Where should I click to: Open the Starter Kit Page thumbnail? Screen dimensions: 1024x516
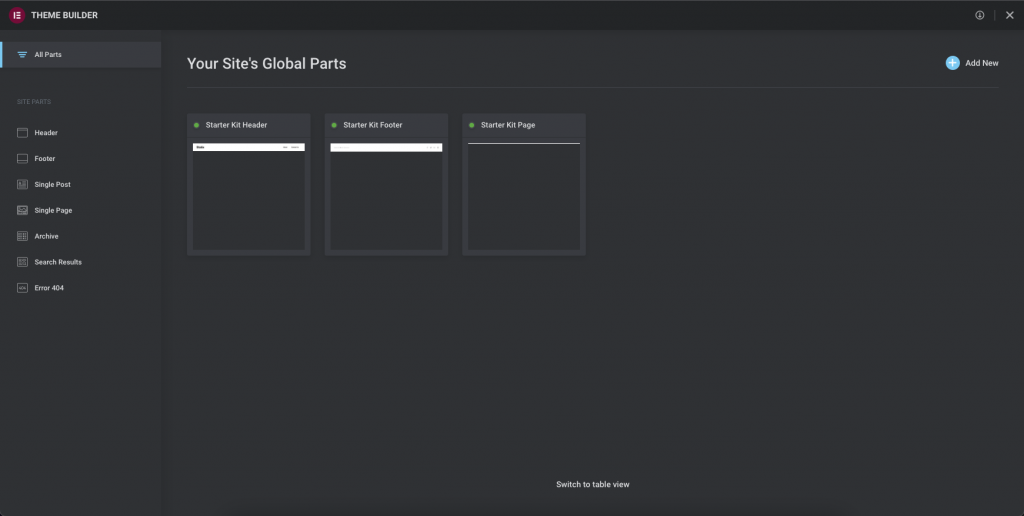(524, 196)
